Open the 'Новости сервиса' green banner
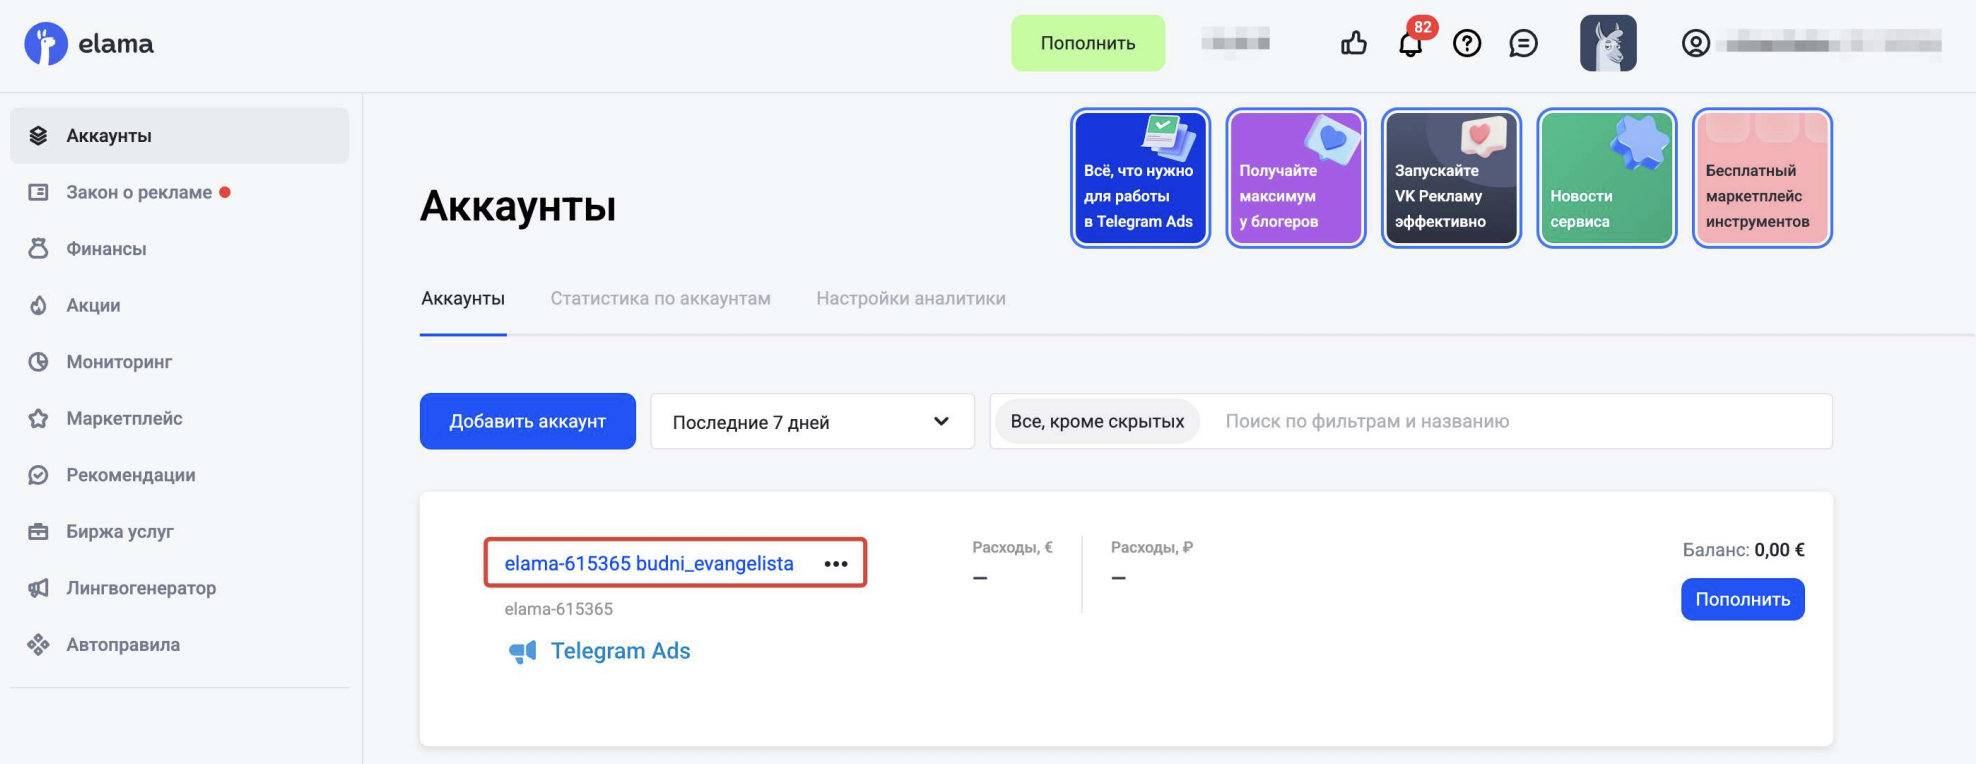 point(1606,178)
